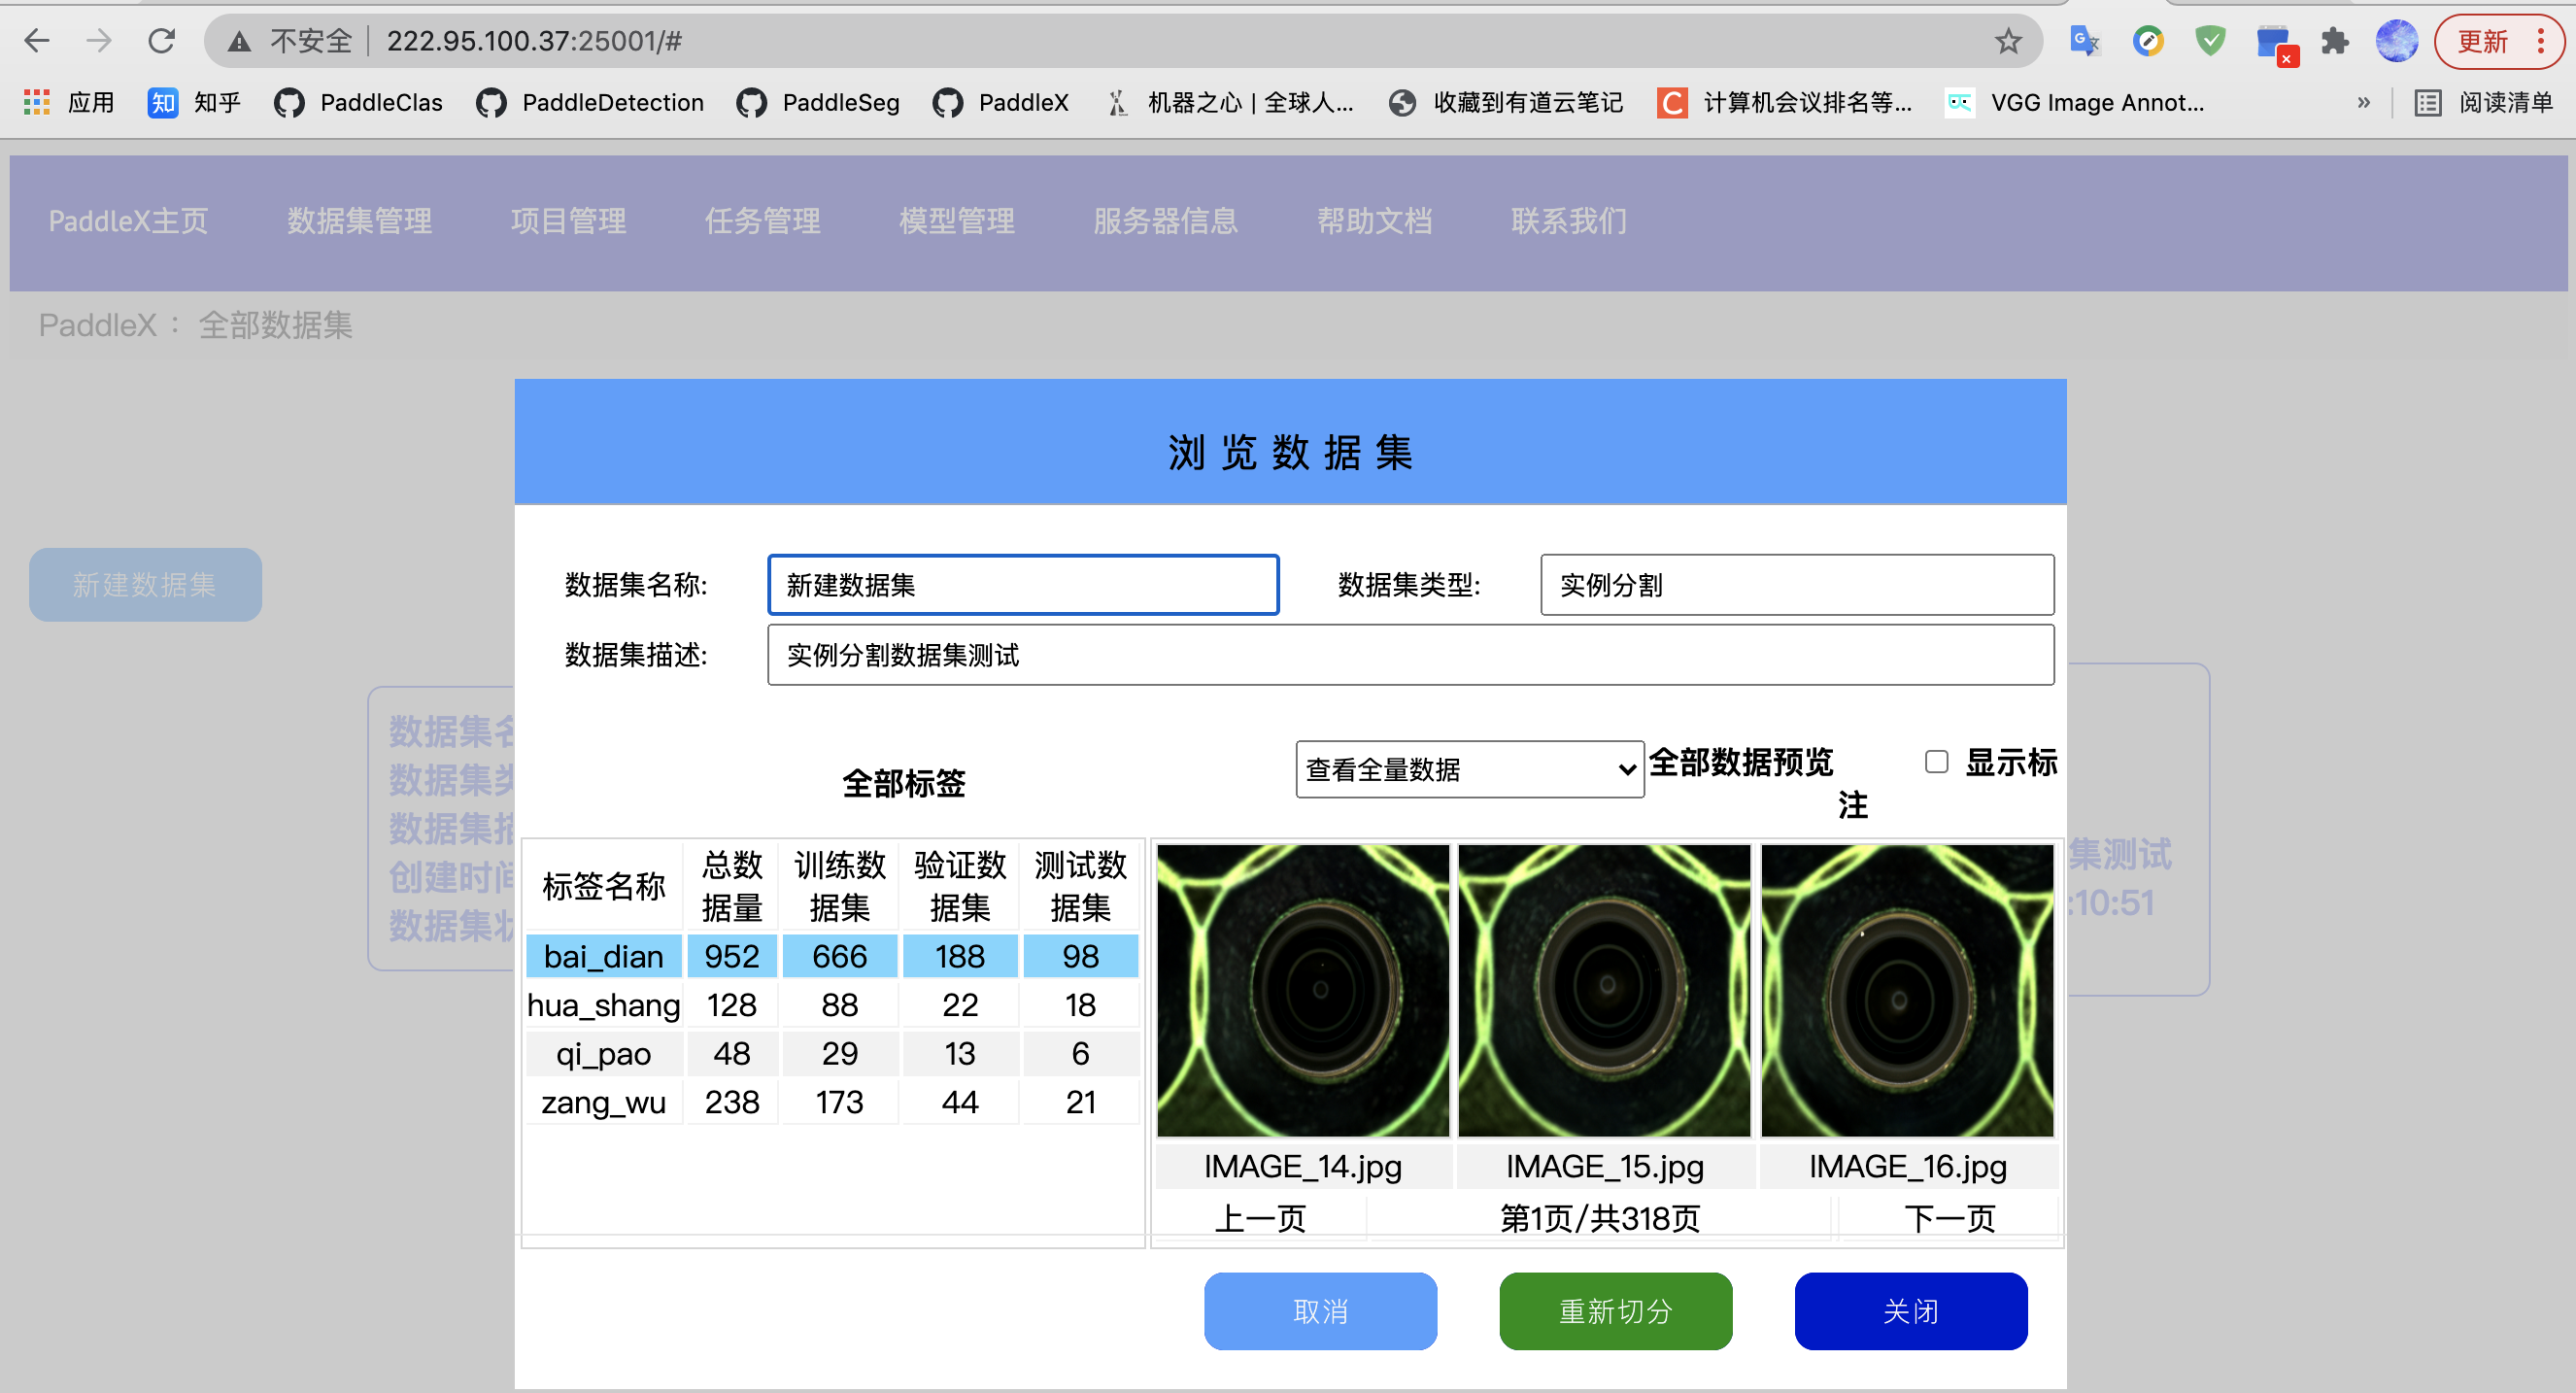This screenshot has height=1393, width=2576.
Task: Enable the 显示标注 checkbox
Action: pyautogui.click(x=1936, y=762)
